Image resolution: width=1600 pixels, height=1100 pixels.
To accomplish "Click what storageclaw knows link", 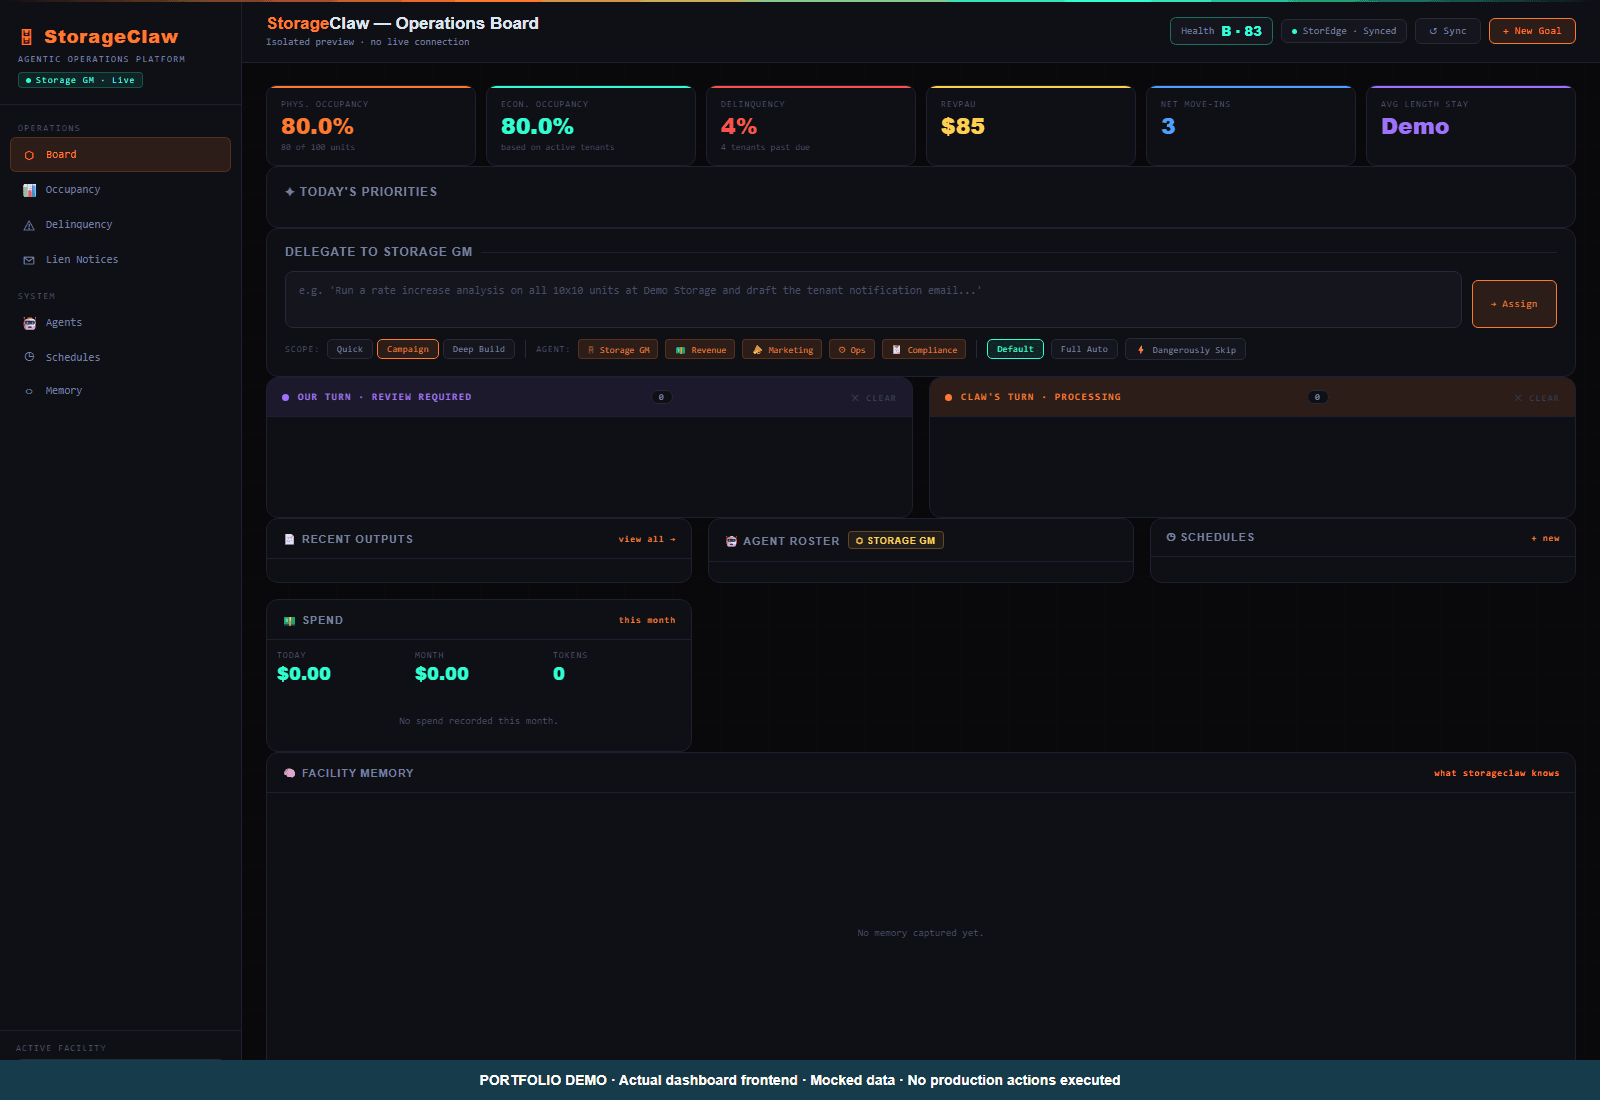I will [1496, 773].
